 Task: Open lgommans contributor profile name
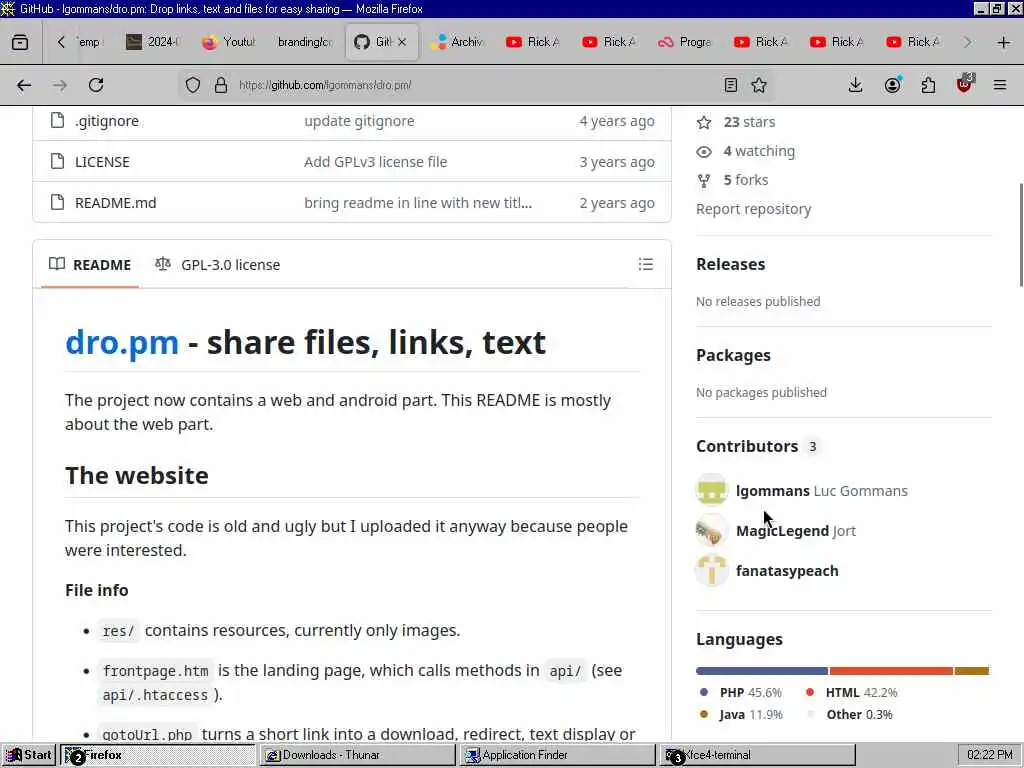point(773,490)
